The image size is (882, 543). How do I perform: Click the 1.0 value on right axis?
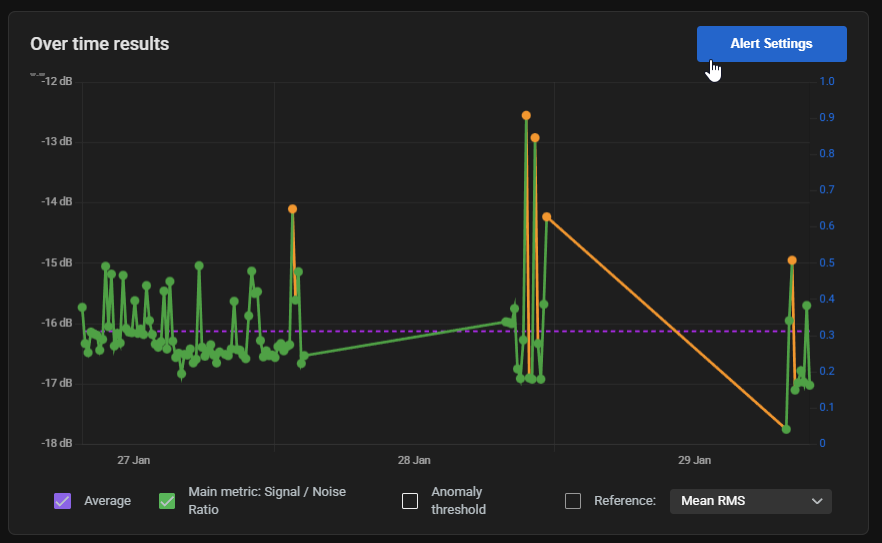[826, 81]
